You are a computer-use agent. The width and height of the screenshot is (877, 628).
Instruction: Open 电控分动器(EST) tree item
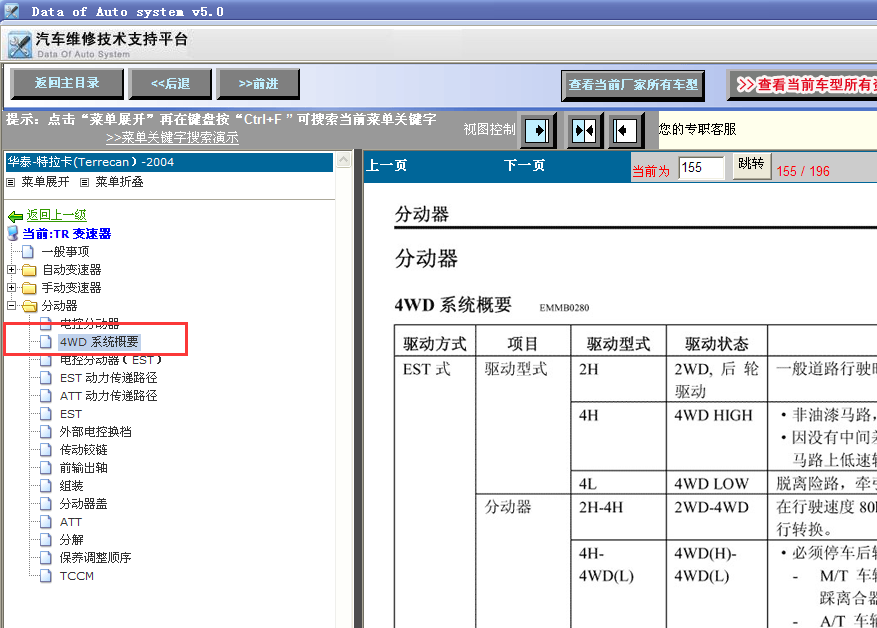click(111, 360)
